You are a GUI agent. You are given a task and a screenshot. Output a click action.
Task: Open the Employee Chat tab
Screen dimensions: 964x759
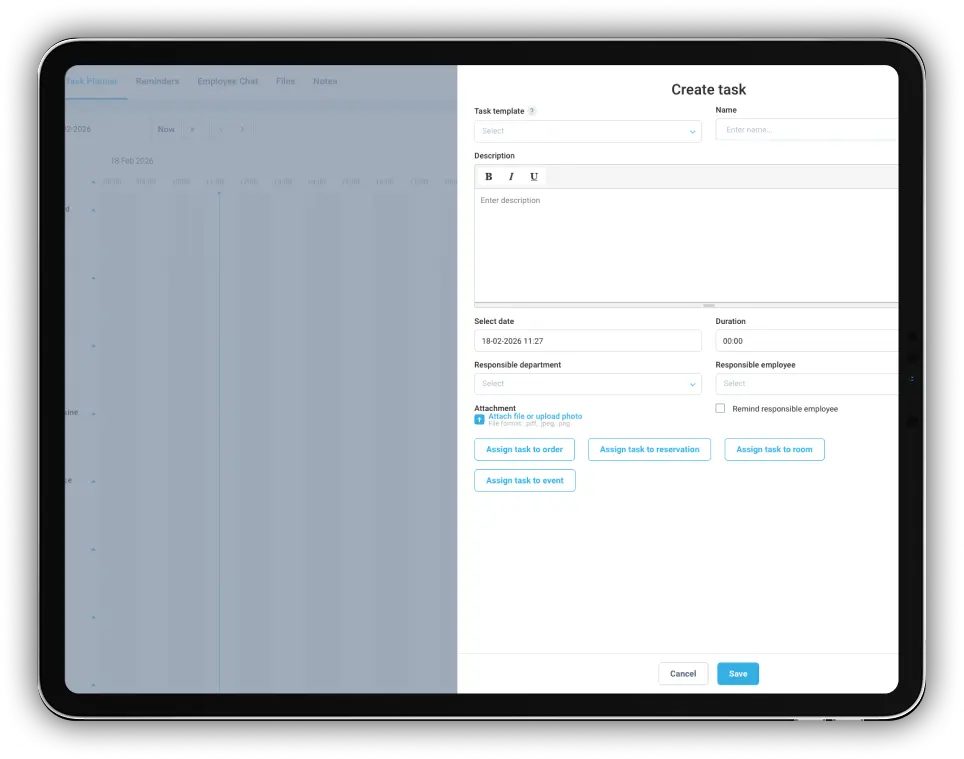(227, 81)
